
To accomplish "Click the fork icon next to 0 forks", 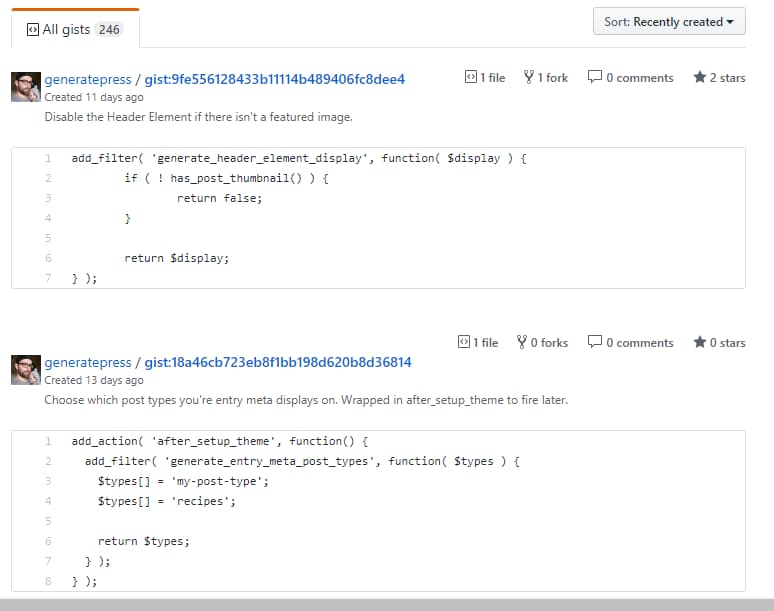I will pyautogui.click(x=522, y=342).
